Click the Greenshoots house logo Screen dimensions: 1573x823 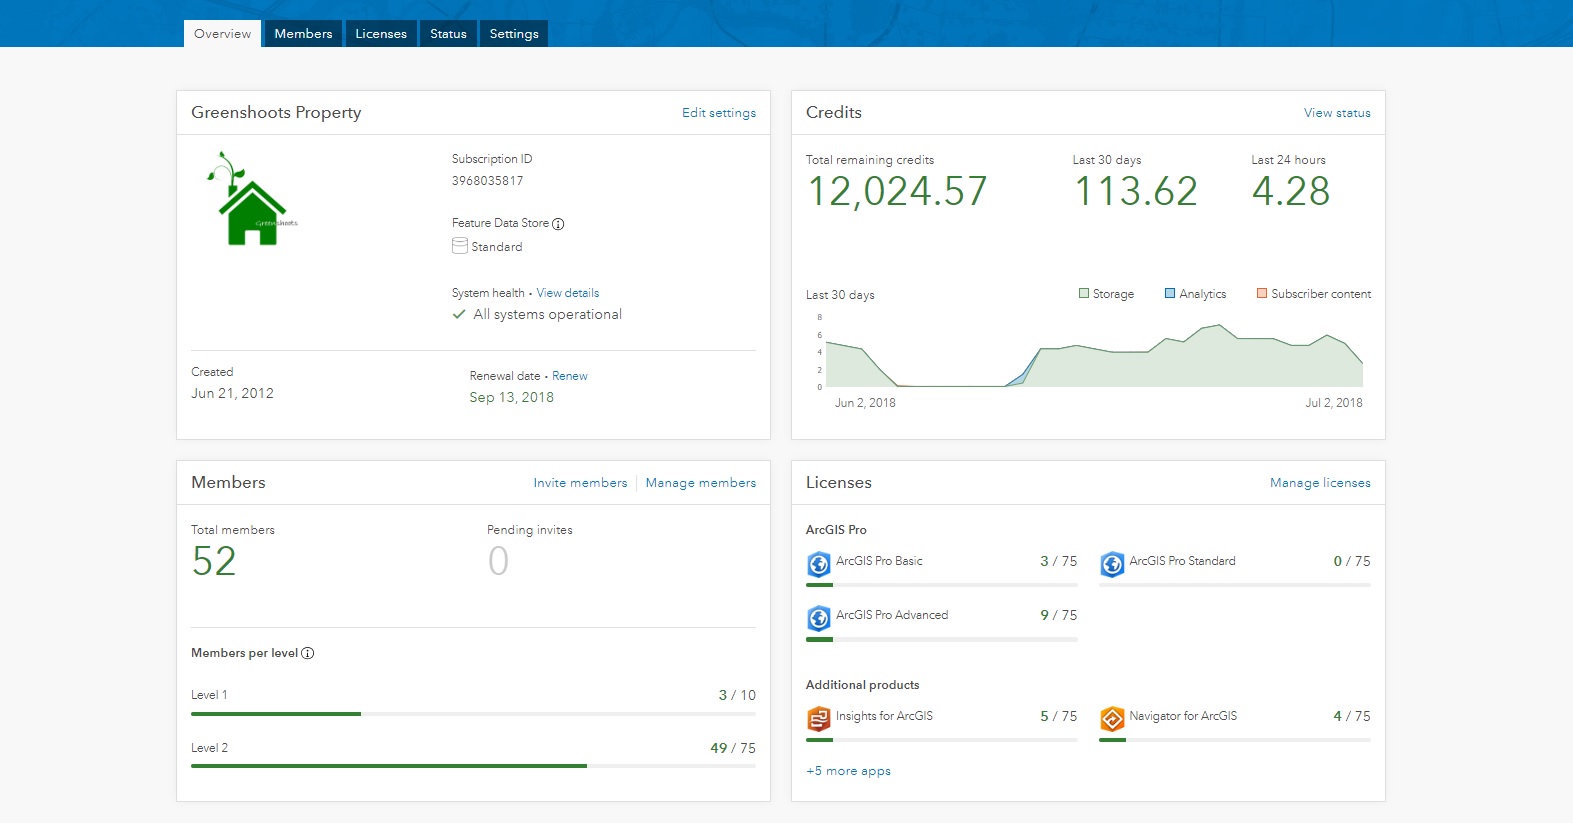(x=250, y=199)
